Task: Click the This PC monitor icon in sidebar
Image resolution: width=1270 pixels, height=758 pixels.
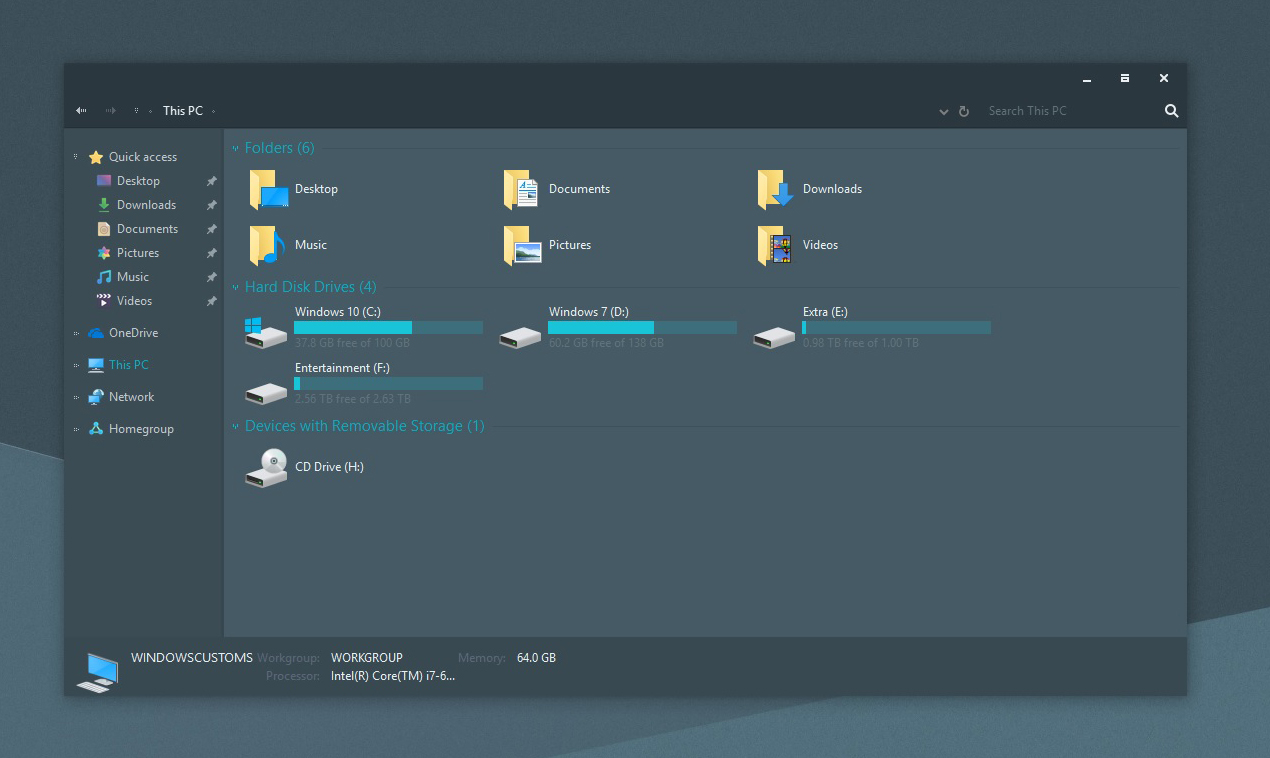Action: coord(95,364)
